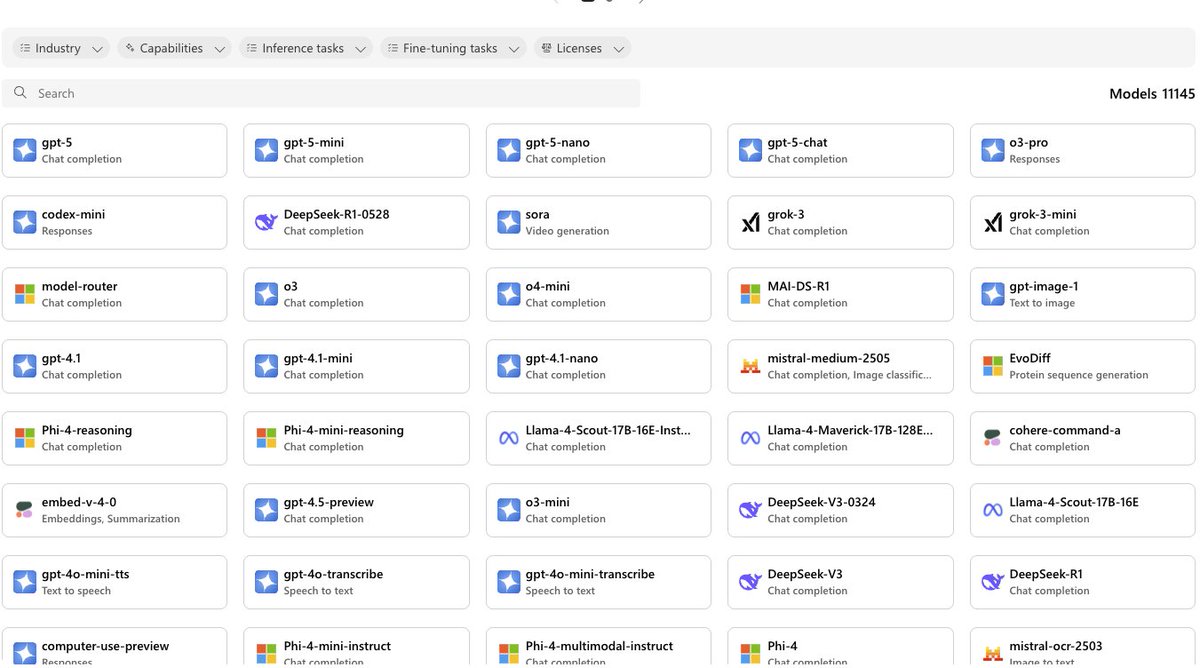The width and height of the screenshot is (1200, 668).
Task: Click the sora model icon
Action: pos(509,222)
